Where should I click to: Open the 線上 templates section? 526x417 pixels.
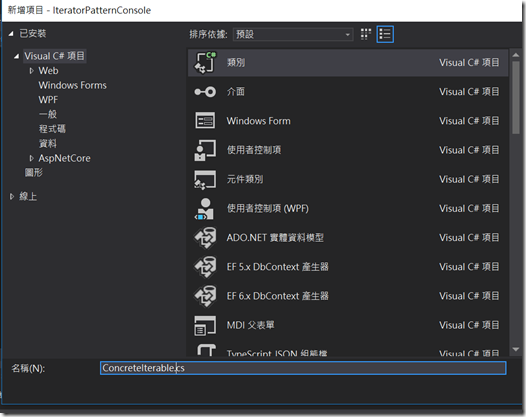[28, 196]
